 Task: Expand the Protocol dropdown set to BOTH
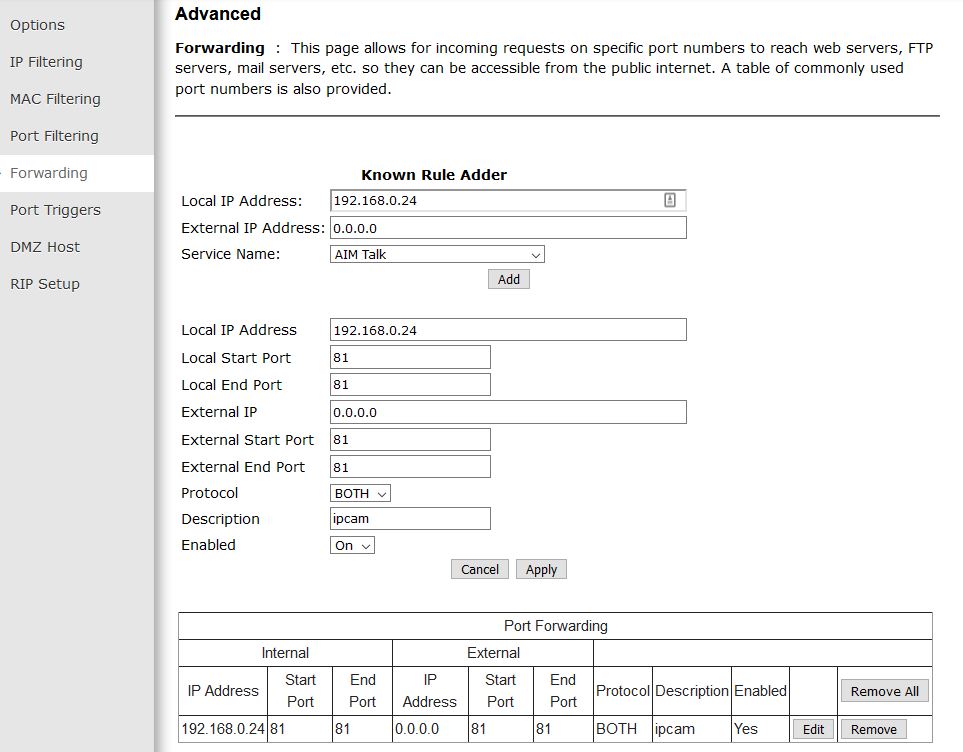point(360,493)
